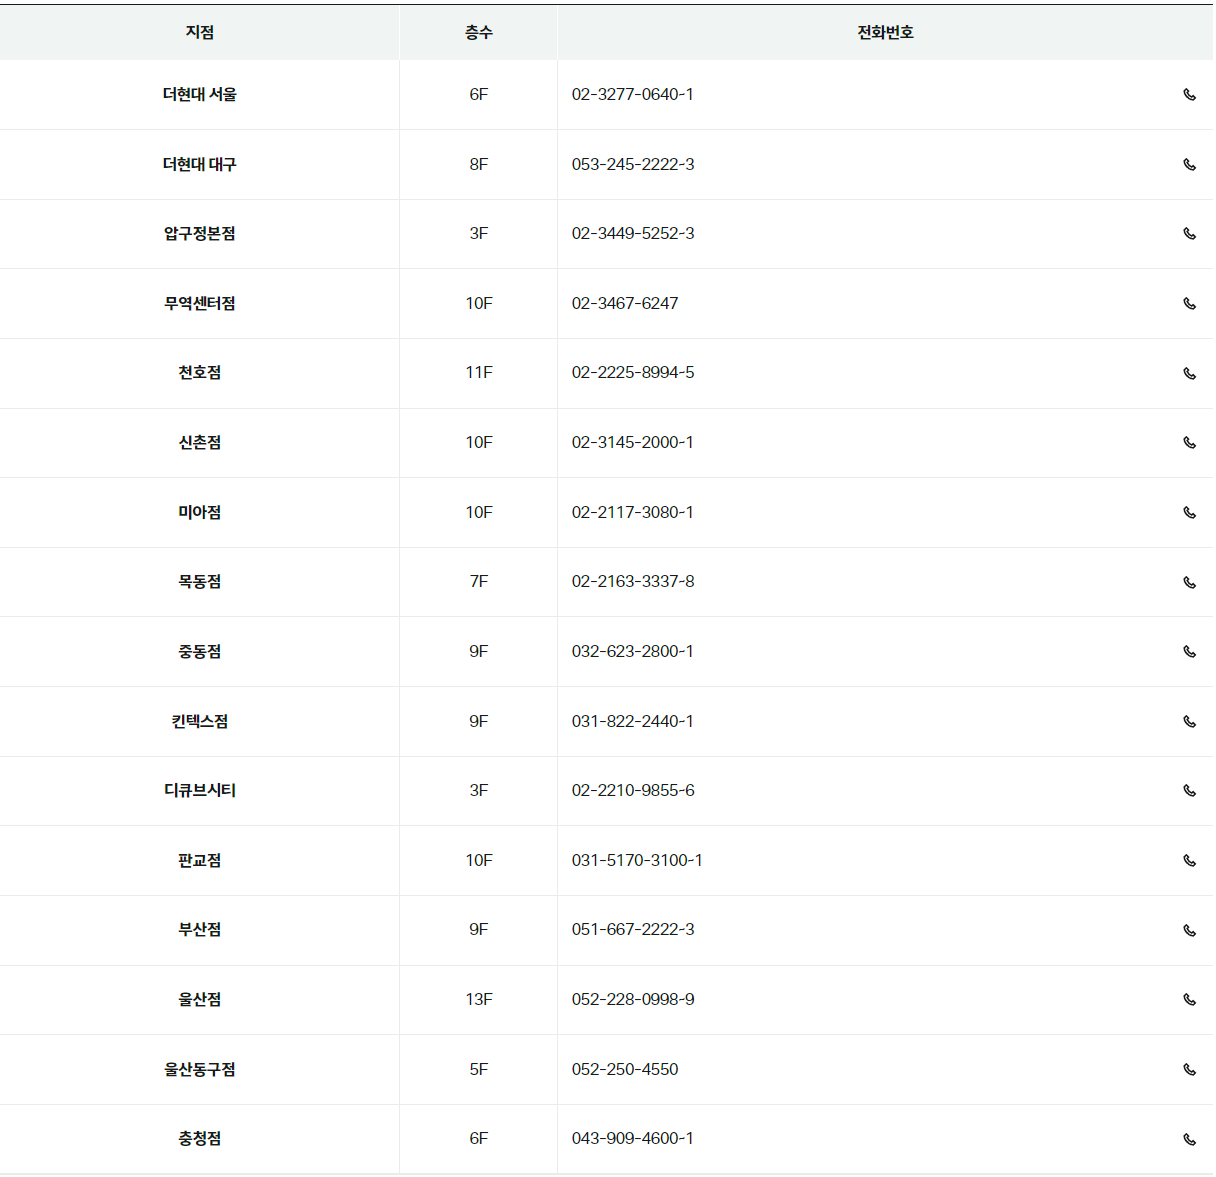Select the phone icon for 킨텍스점
This screenshot has height=1177, width=1216.
(1189, 722)
